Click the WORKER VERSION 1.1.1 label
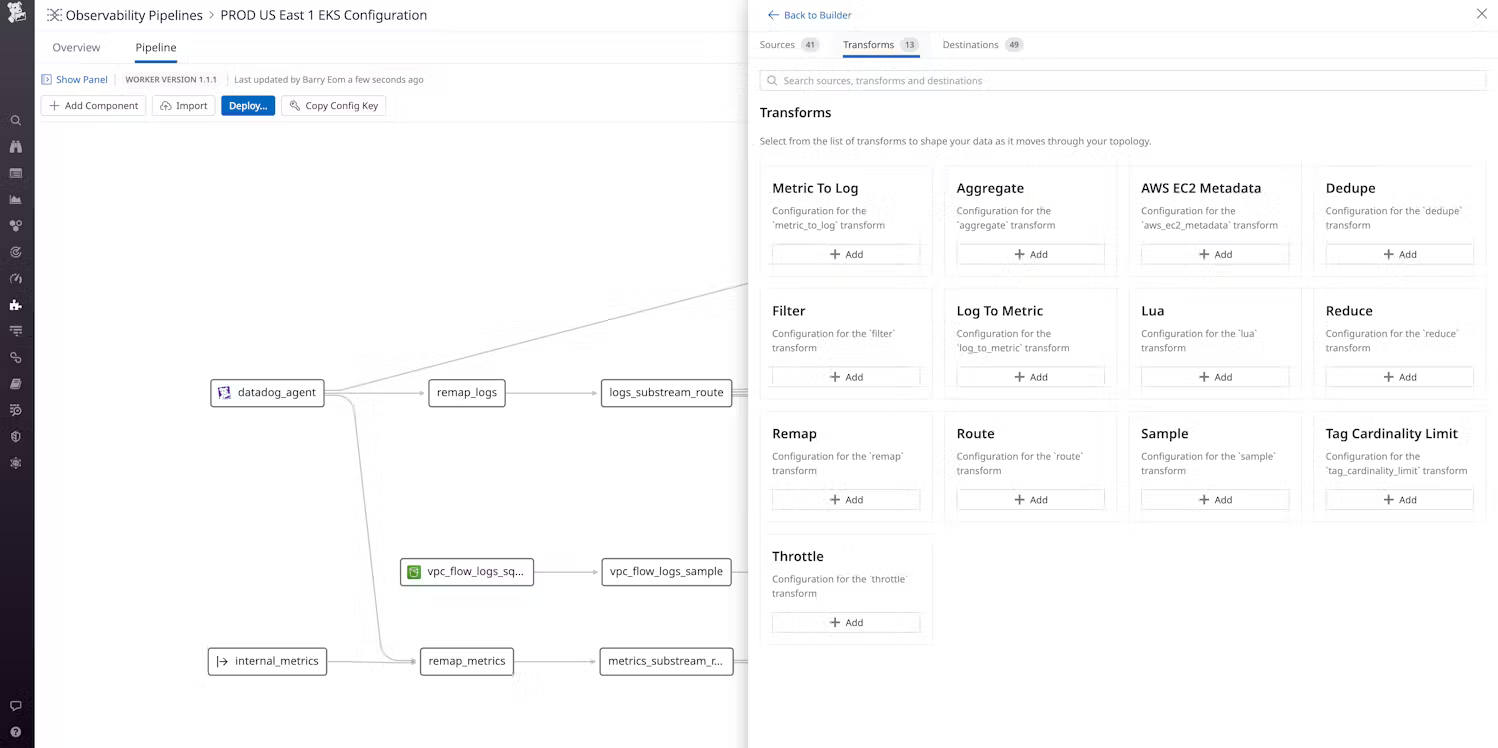The width and height of the screenshot is (1498, 748). pos(171,80)
